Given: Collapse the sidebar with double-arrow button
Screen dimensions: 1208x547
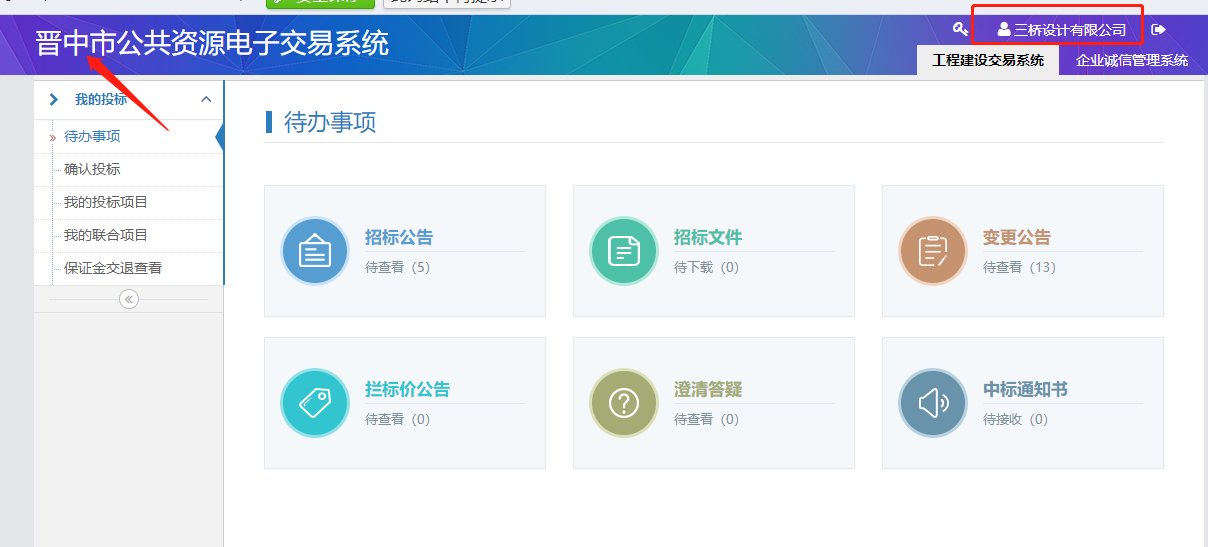Looking at the screenshot, I should pos(129,299).
